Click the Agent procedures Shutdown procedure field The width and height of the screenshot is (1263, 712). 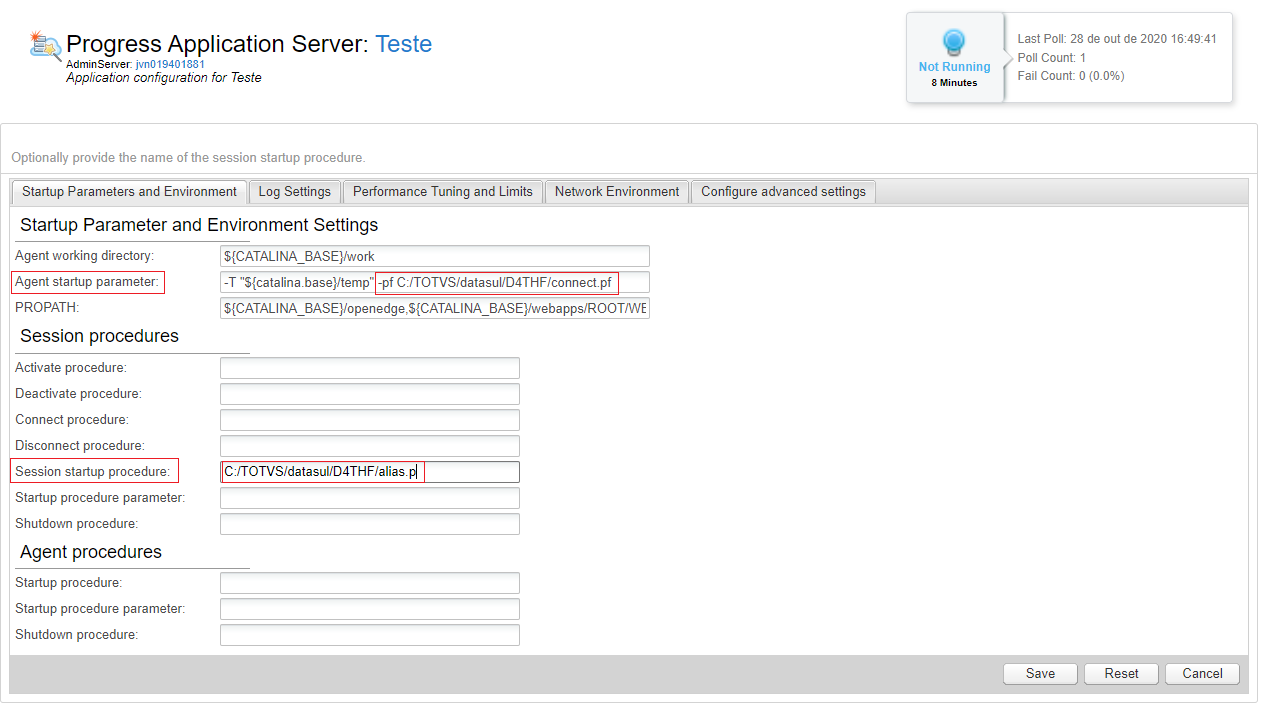[369, 635]
